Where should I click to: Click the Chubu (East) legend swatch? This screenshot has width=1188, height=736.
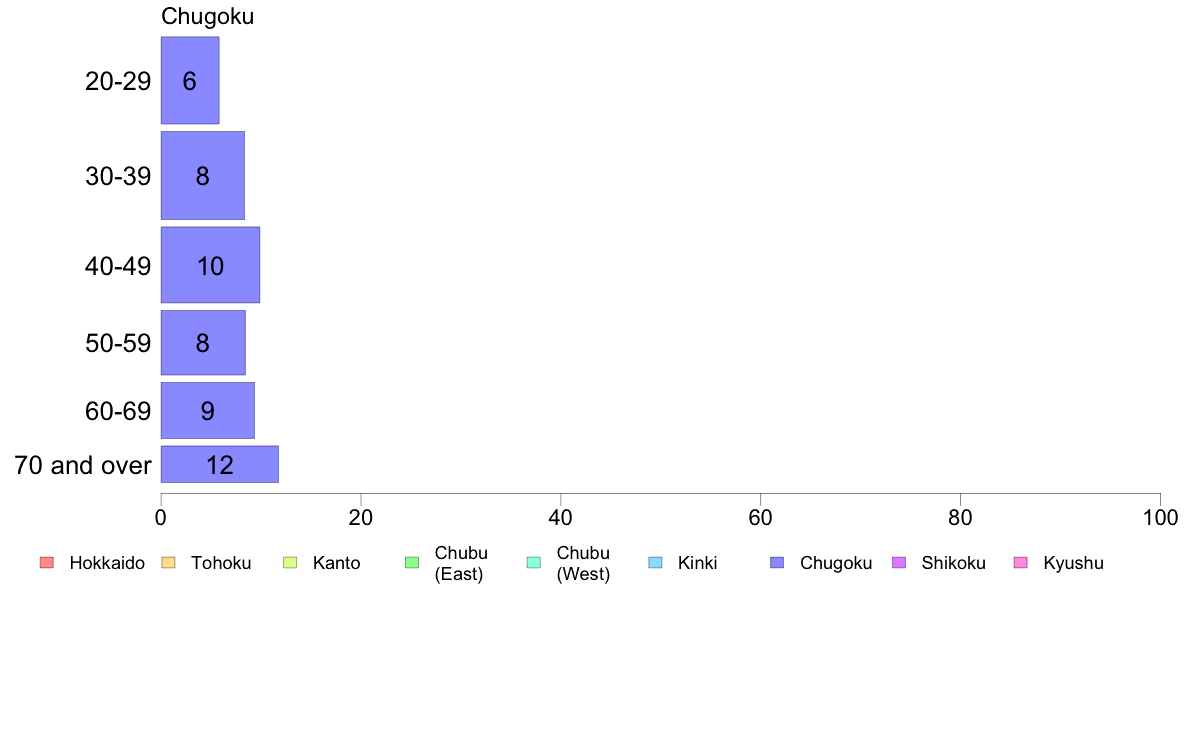point(412,562)
